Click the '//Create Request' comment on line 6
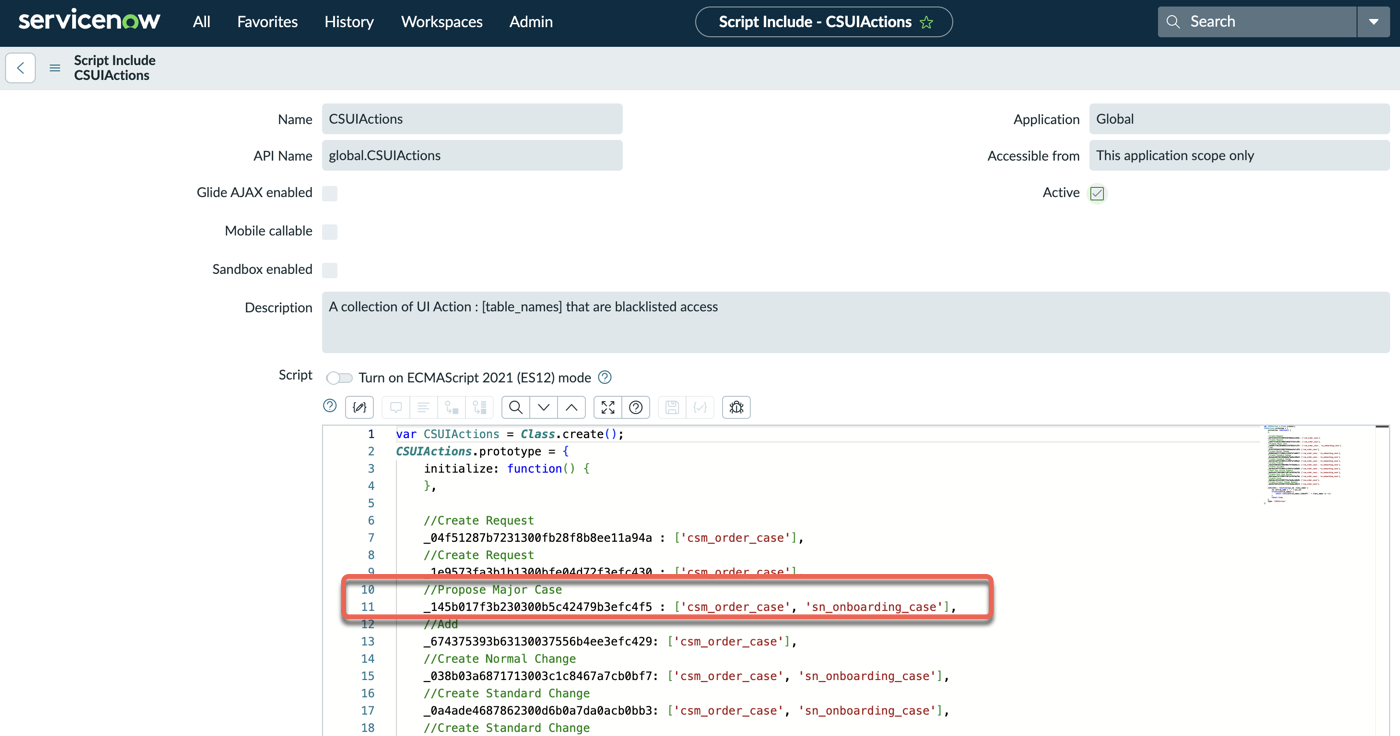Image resolution: width=1400 pixels, height=736 pixels. pos(479,520)
